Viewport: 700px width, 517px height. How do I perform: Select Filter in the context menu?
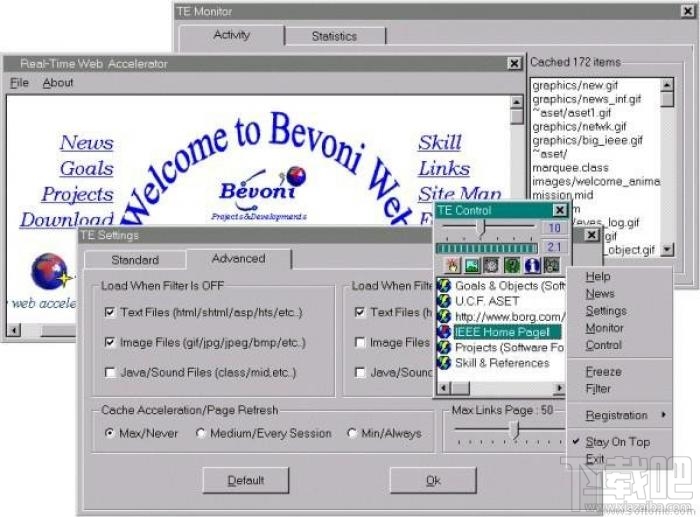(598, 388)
